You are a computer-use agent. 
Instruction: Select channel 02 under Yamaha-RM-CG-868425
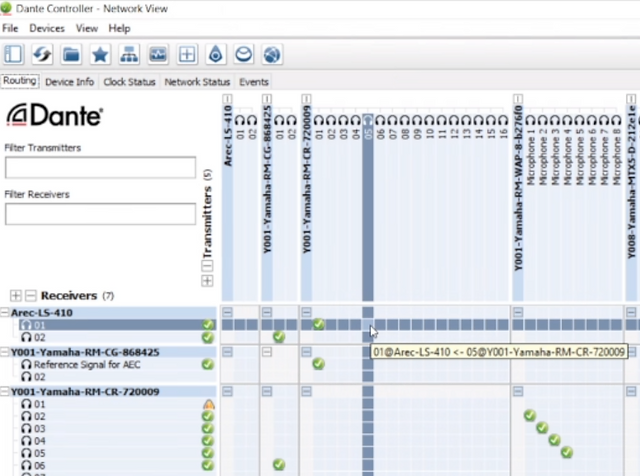(x=118, y=377)
